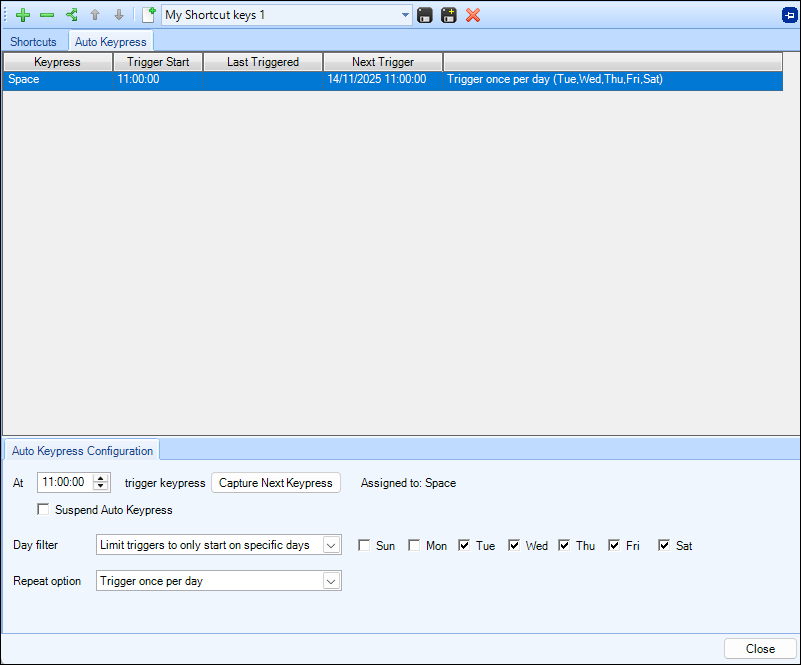Click the green plus add icon
801x665 pixels.
click(x=23, y=15)
